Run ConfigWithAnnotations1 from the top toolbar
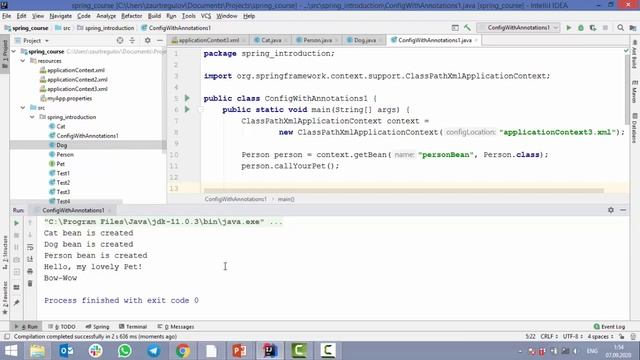This screenshot has height=360, width=640. tap(569, 28)
